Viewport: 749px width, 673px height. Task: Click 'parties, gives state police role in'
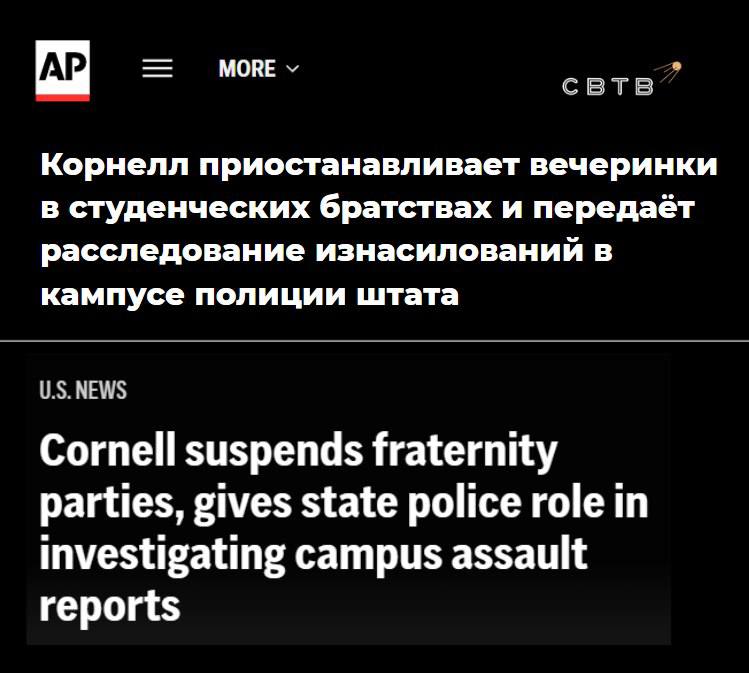[x=343, y=502]
